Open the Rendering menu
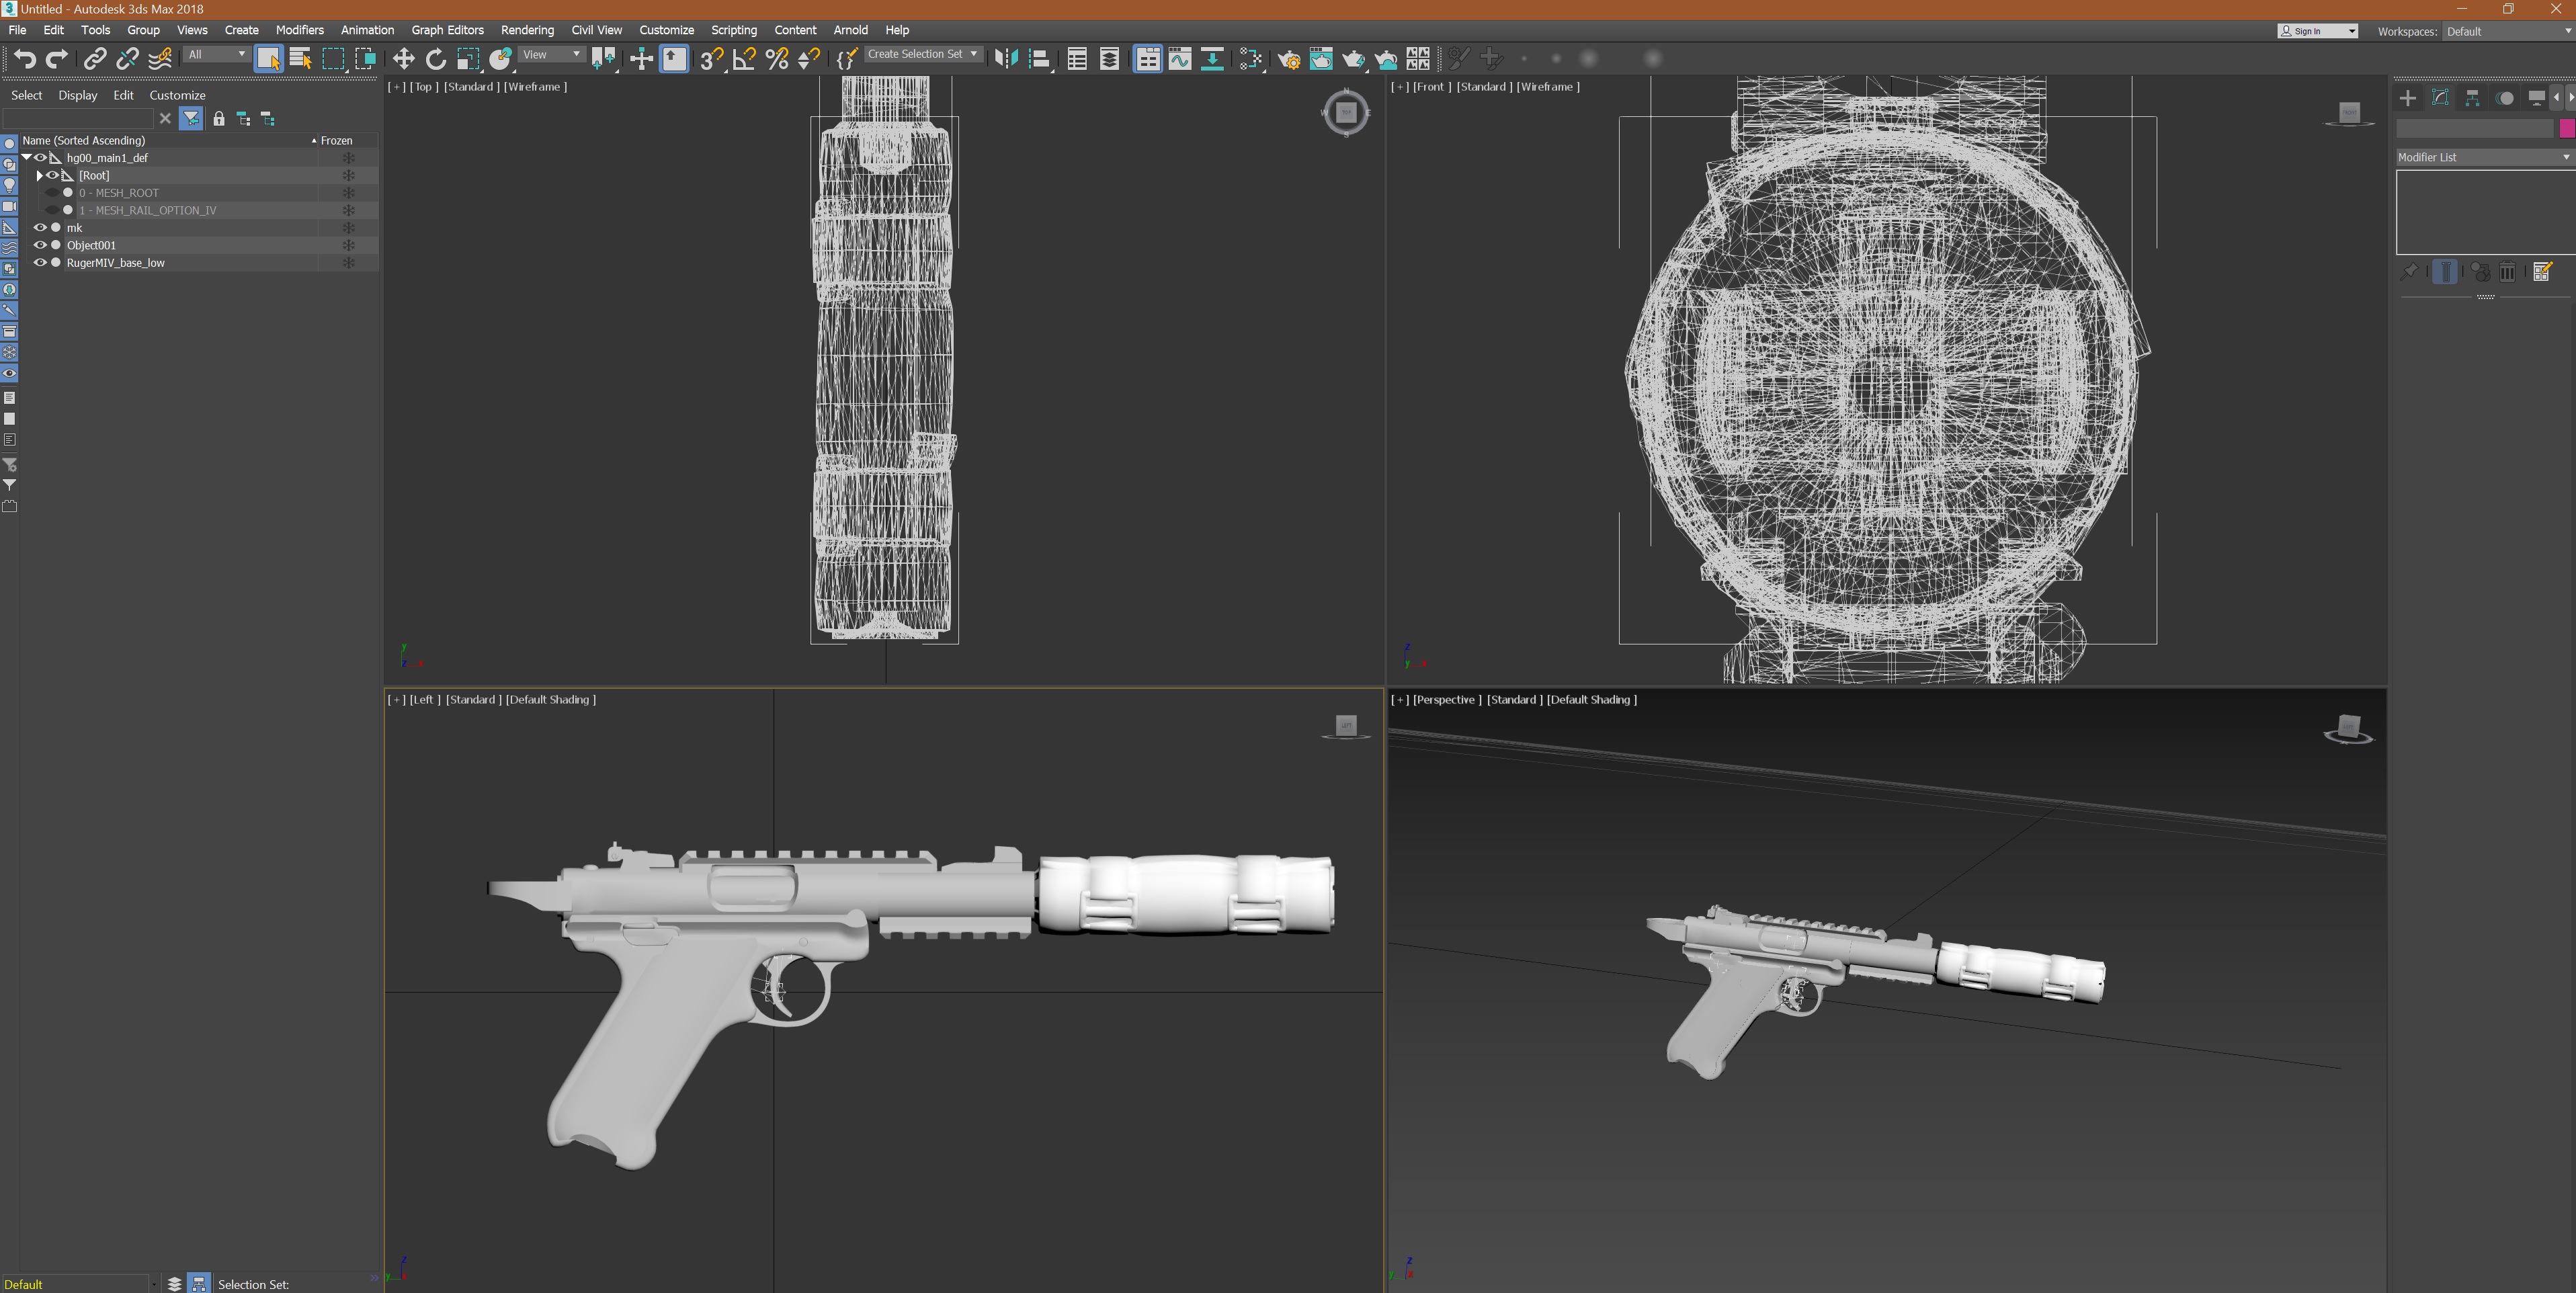The height and width of the screenshot is (1293, 2576). click(x=527, y=30)
